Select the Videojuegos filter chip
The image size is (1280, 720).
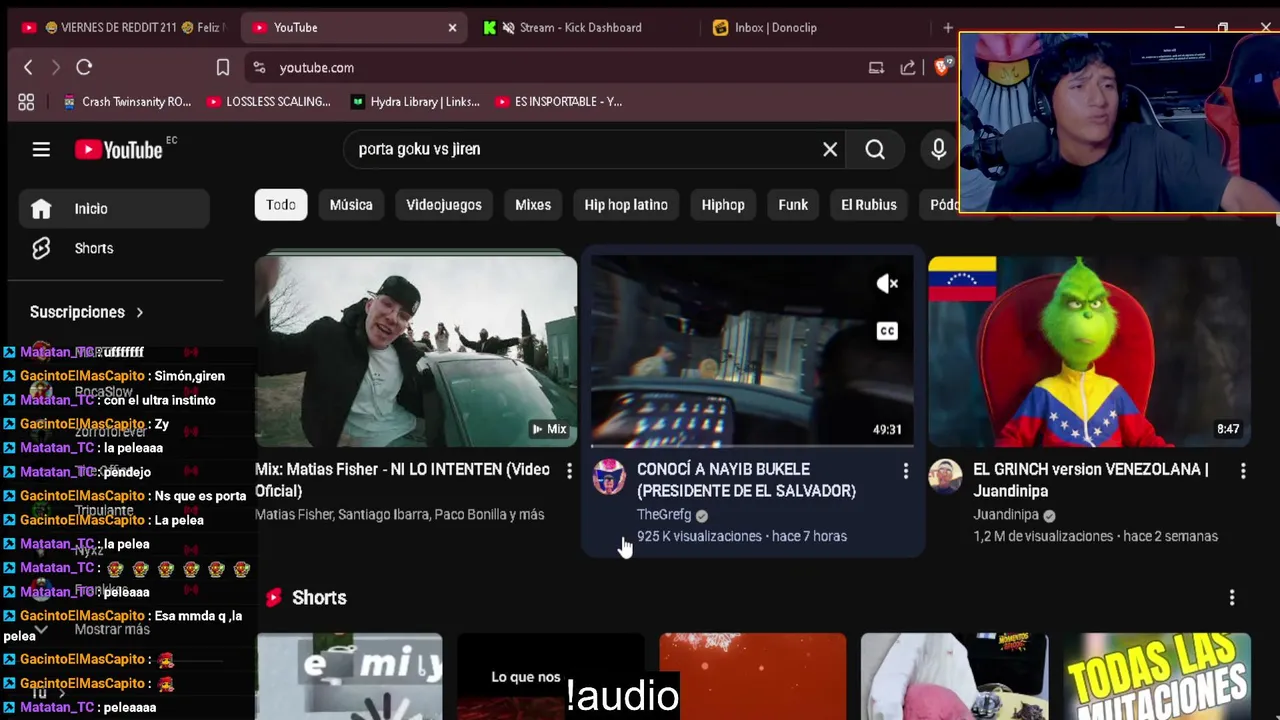click(444, 205)
